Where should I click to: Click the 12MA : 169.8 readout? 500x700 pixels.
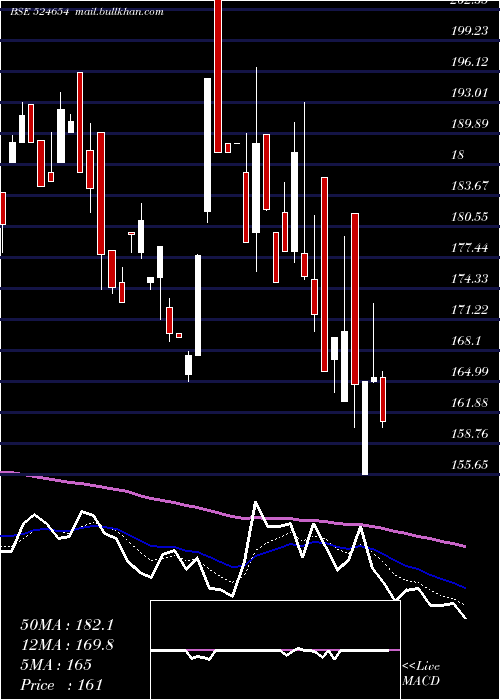pyautogui.click(x=67, y=645)
